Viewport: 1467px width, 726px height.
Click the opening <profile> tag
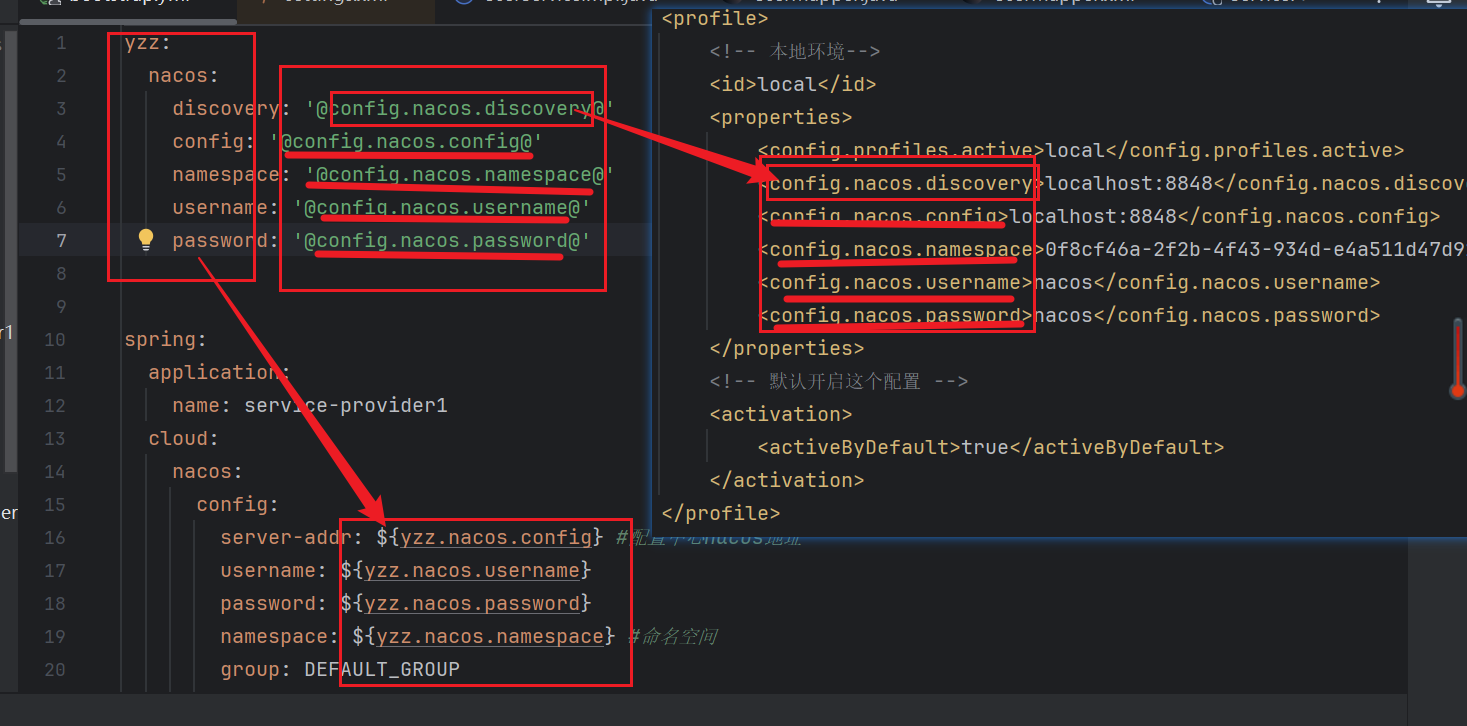tap(715, 18)
